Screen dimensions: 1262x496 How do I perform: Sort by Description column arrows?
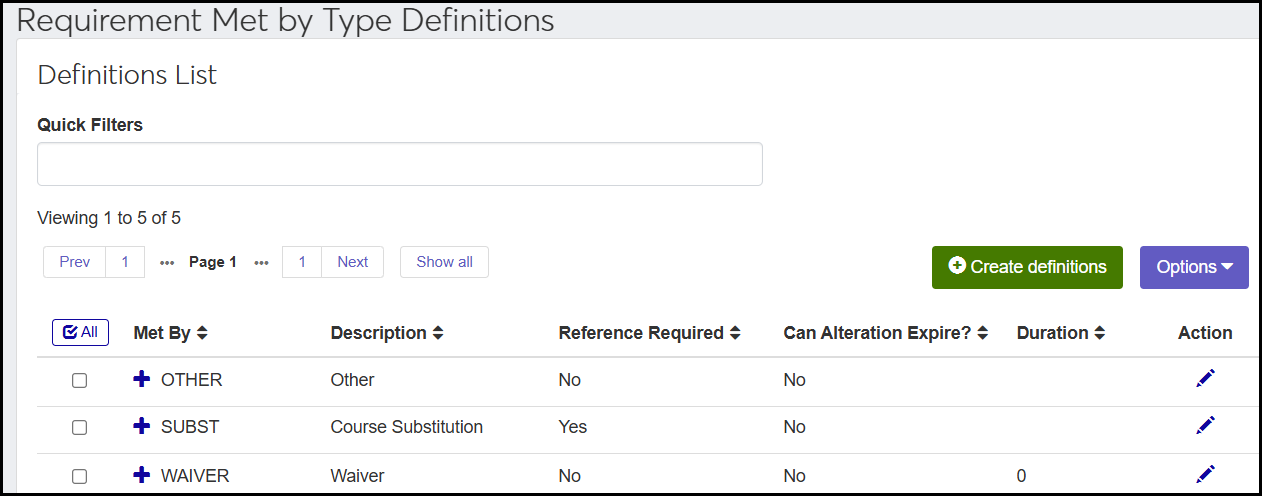pos(438,333)
